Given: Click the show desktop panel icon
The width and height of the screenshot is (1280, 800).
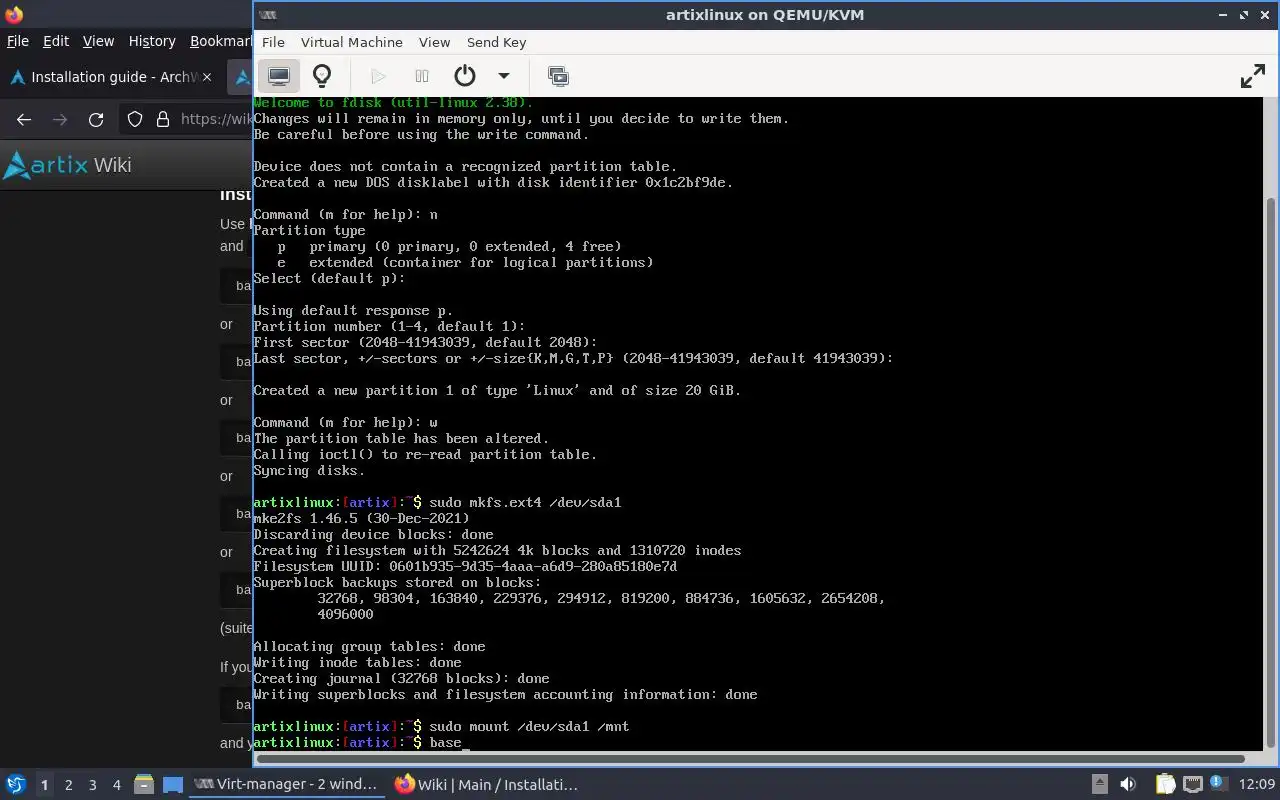Looking at the screenshot, I should coord(173,785).
